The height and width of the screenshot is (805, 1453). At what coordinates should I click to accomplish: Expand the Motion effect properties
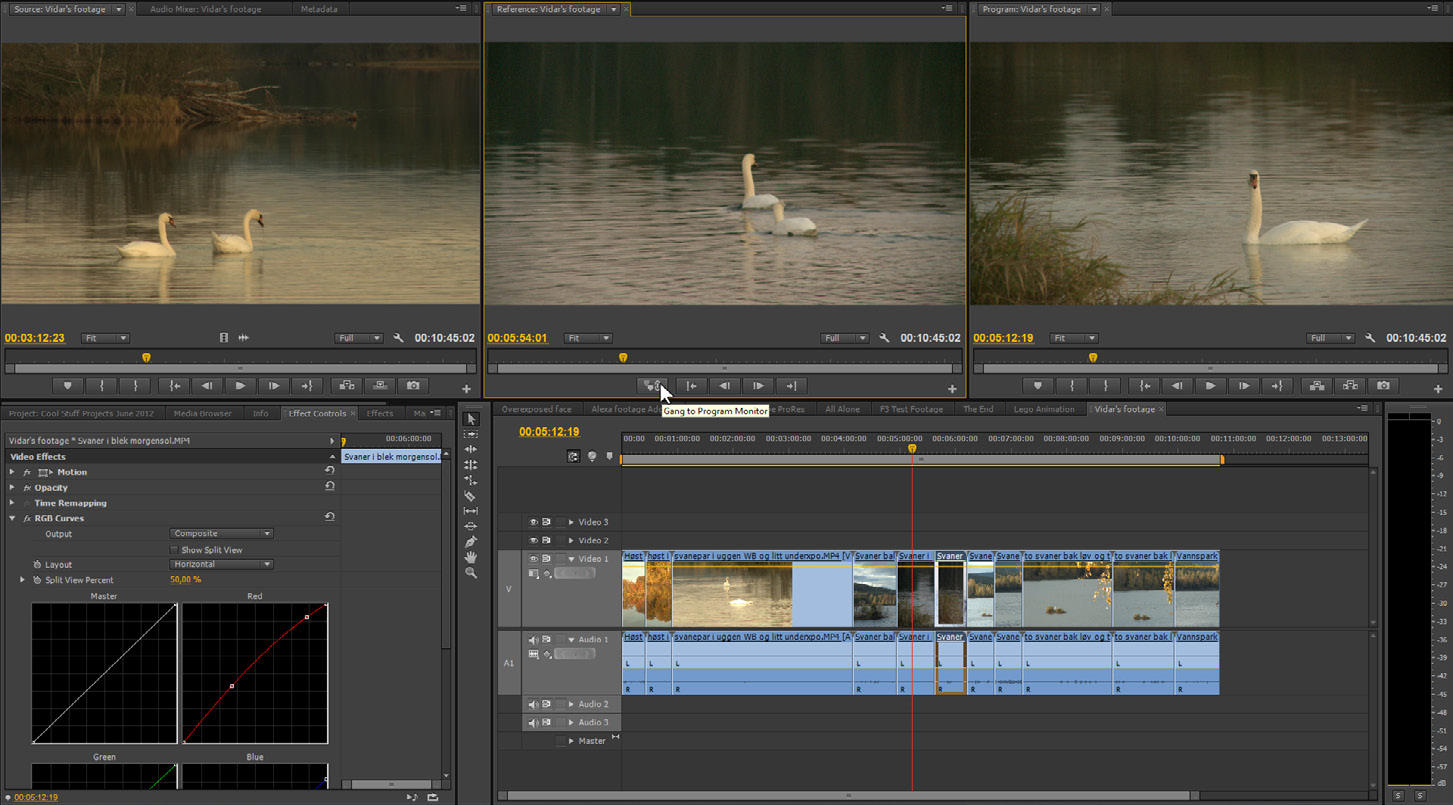12,472
